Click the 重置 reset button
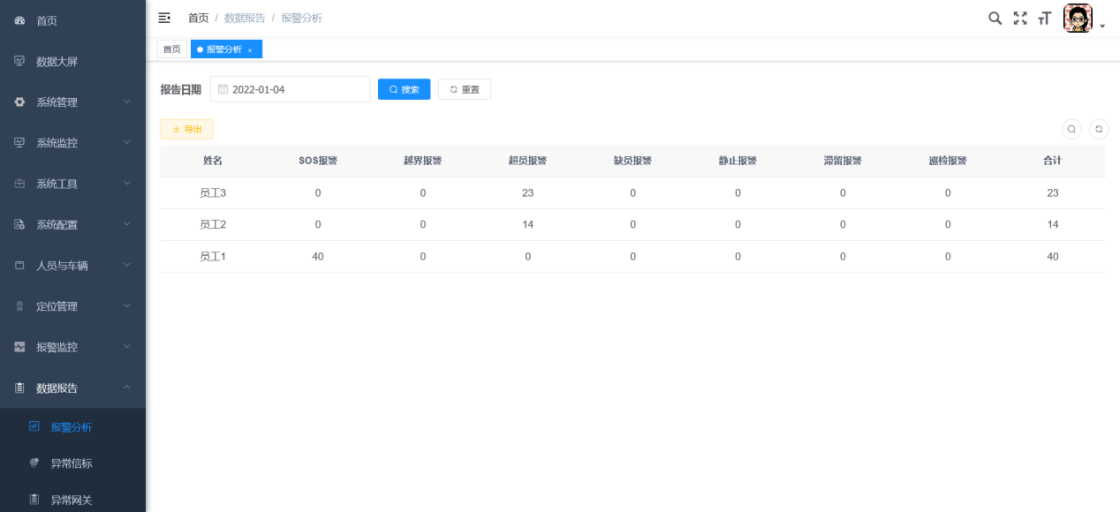 point(464,89)
